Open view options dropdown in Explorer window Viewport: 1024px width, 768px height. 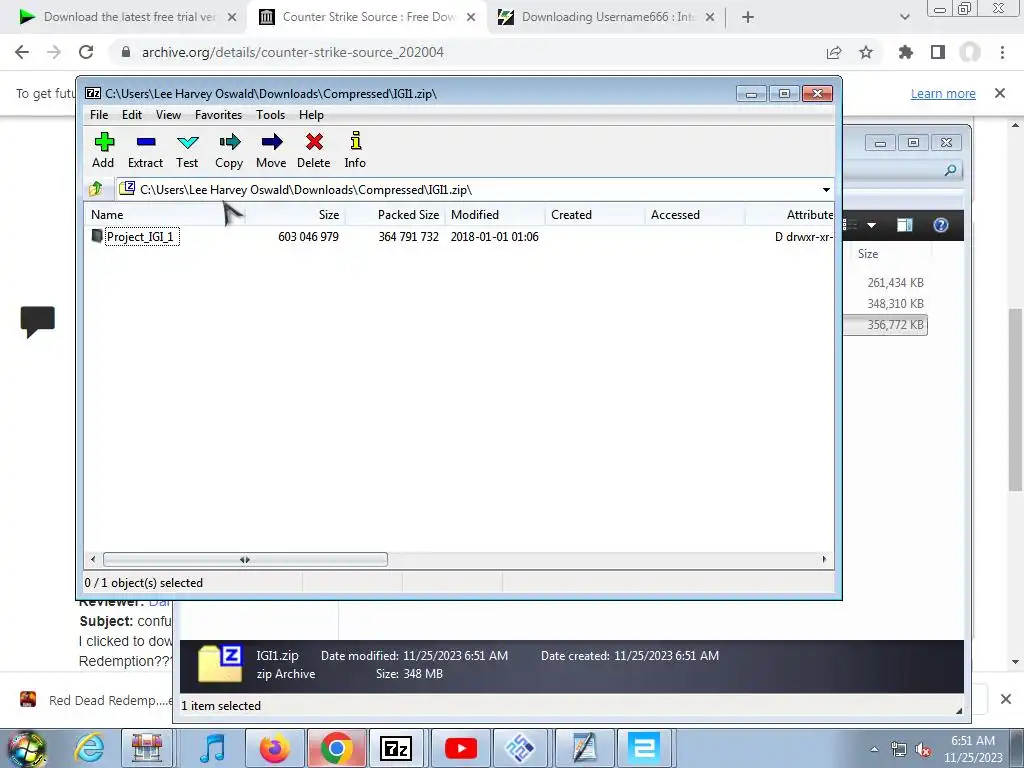872,225
